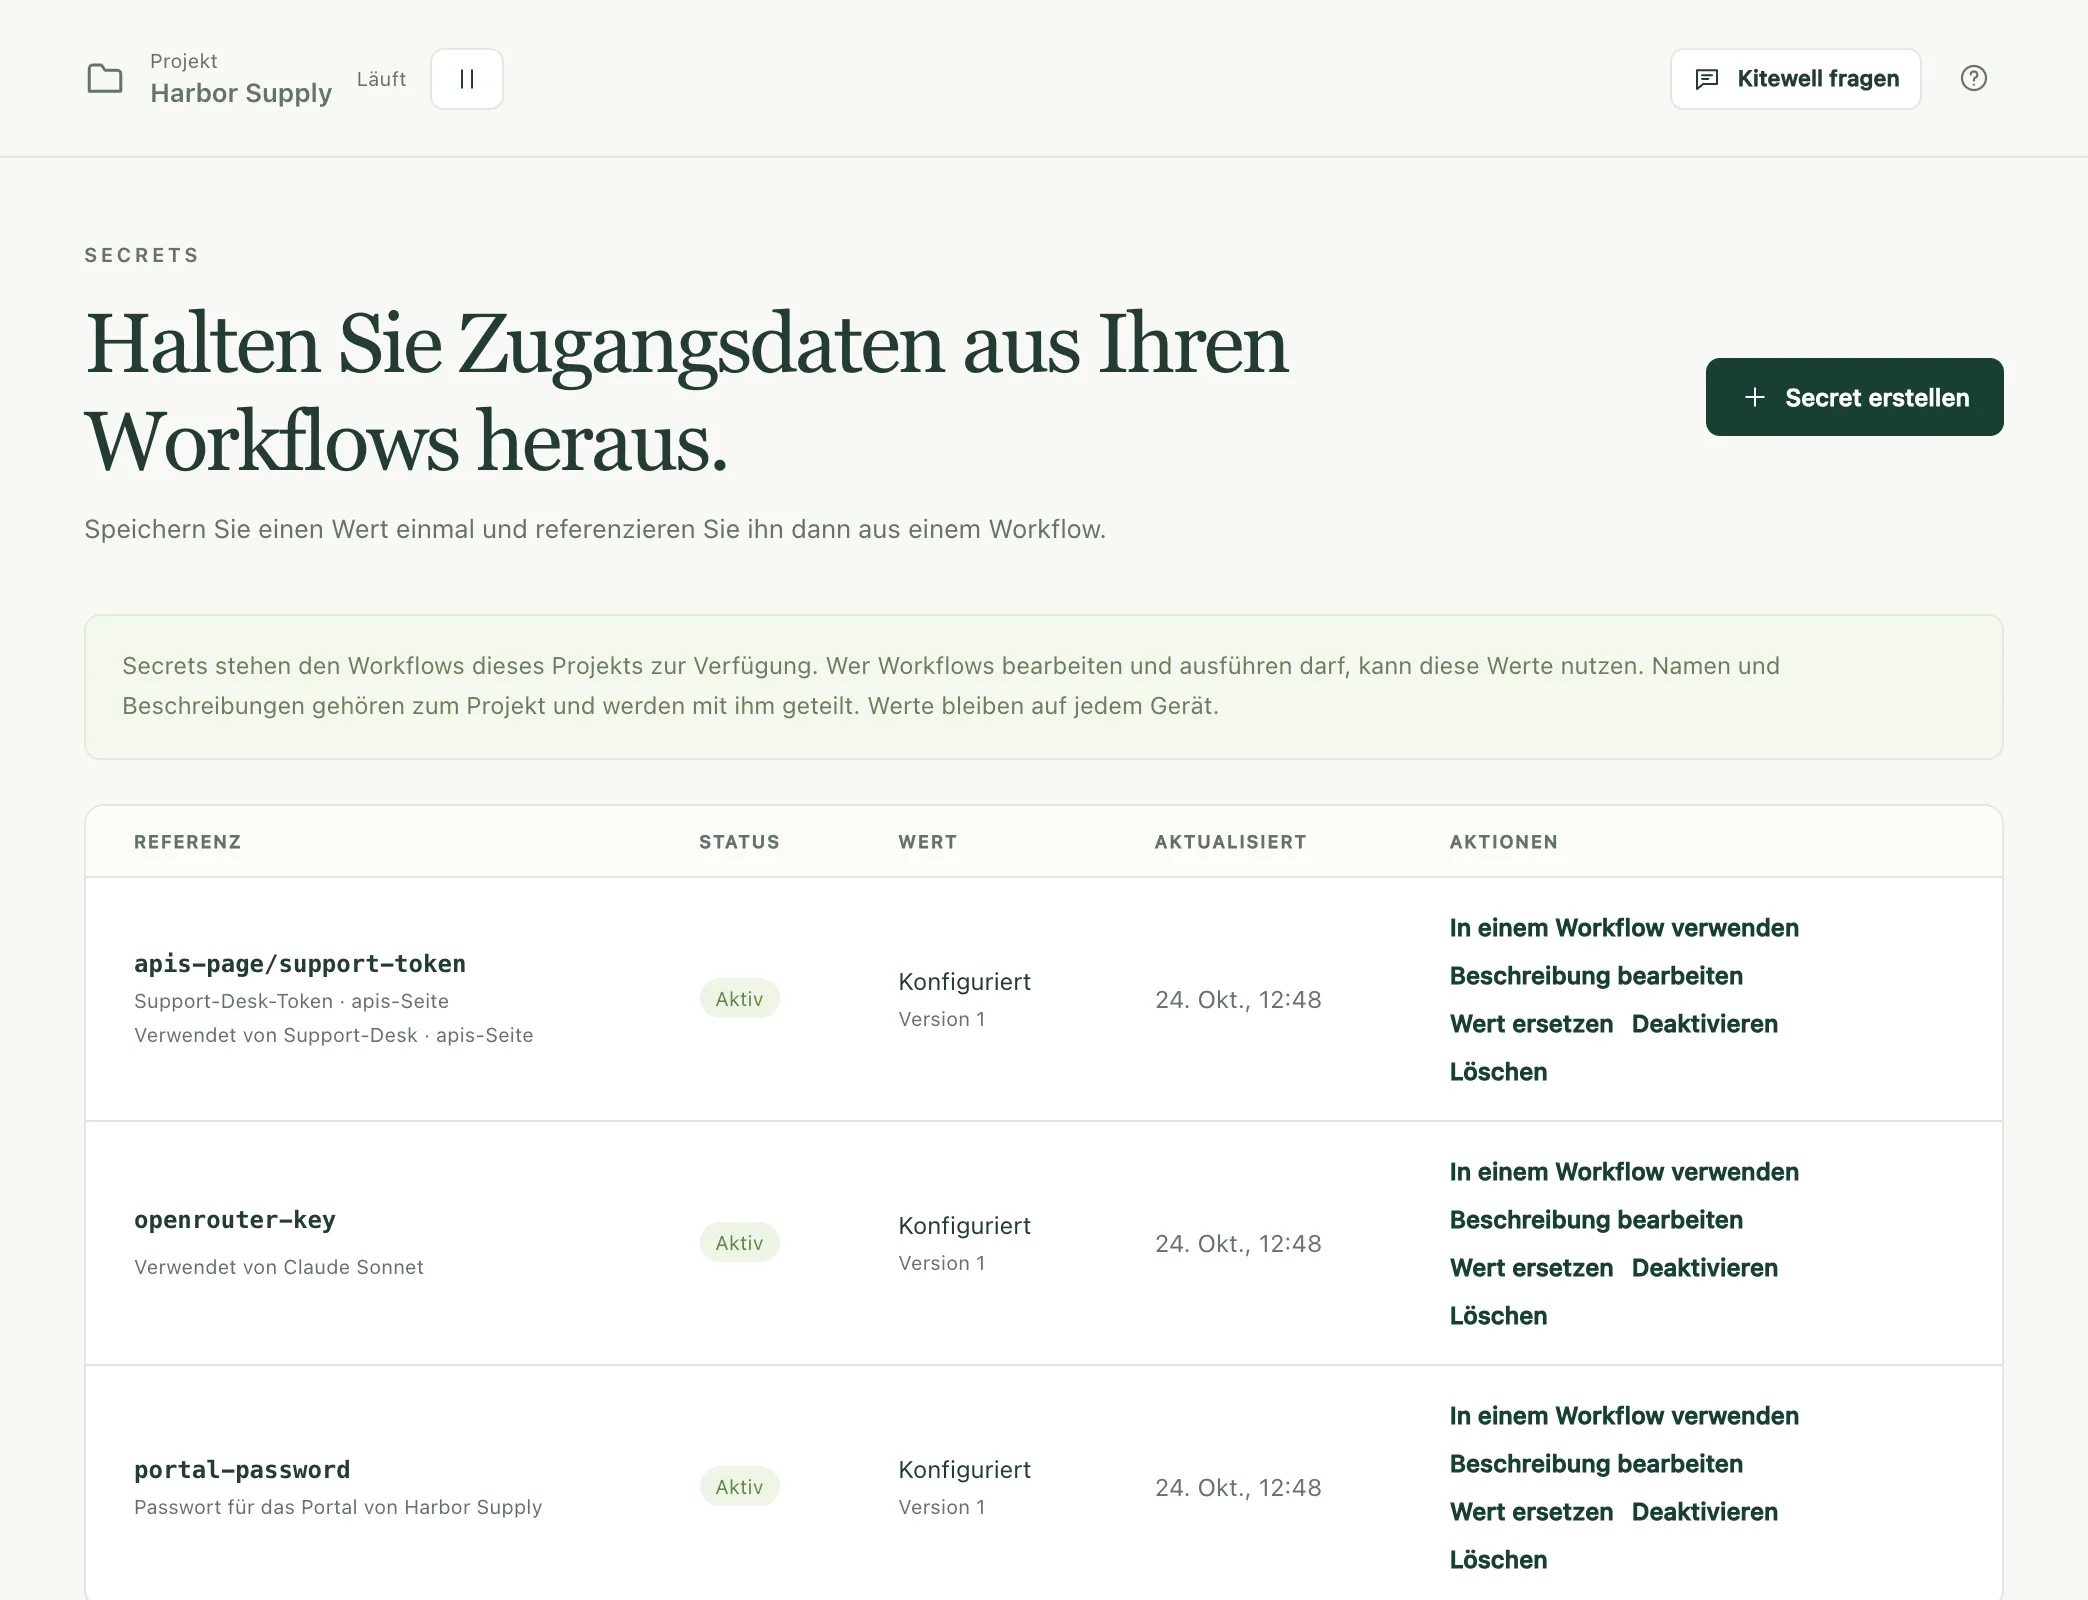The image size is (2088, 1600).
Task: Click 'Verwendet von Support-Desk · apis-Seite' text
Action: click(334, 1035)
